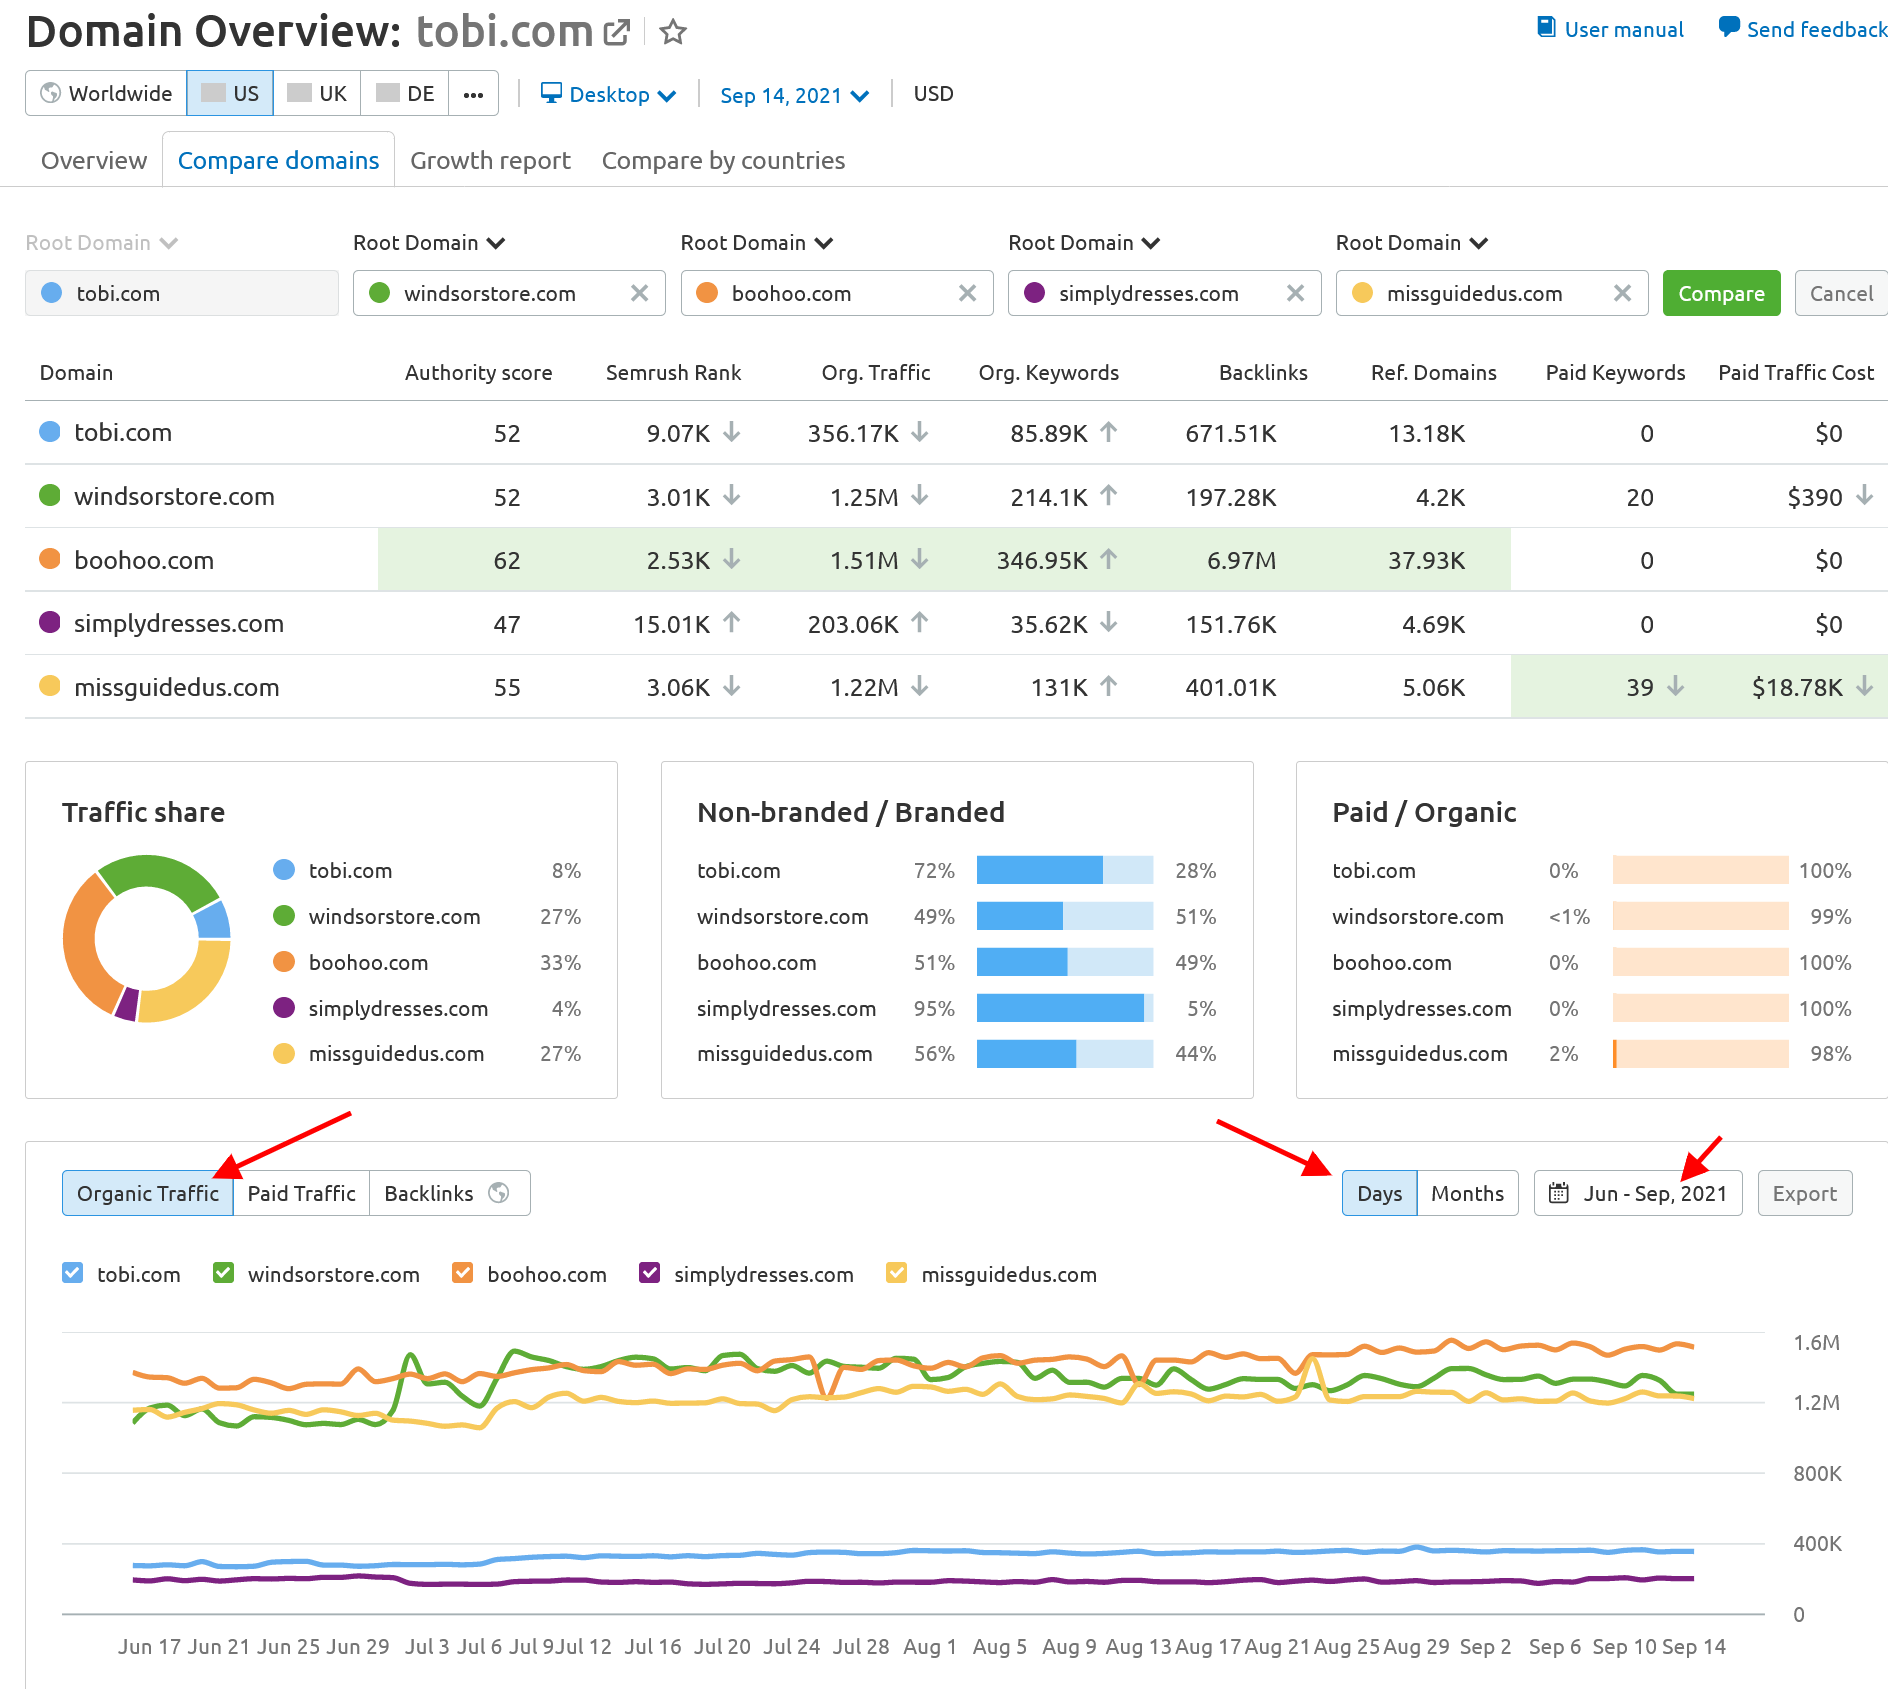
Task: Open the User manual book icon
Action: (x=1546, y=28)
